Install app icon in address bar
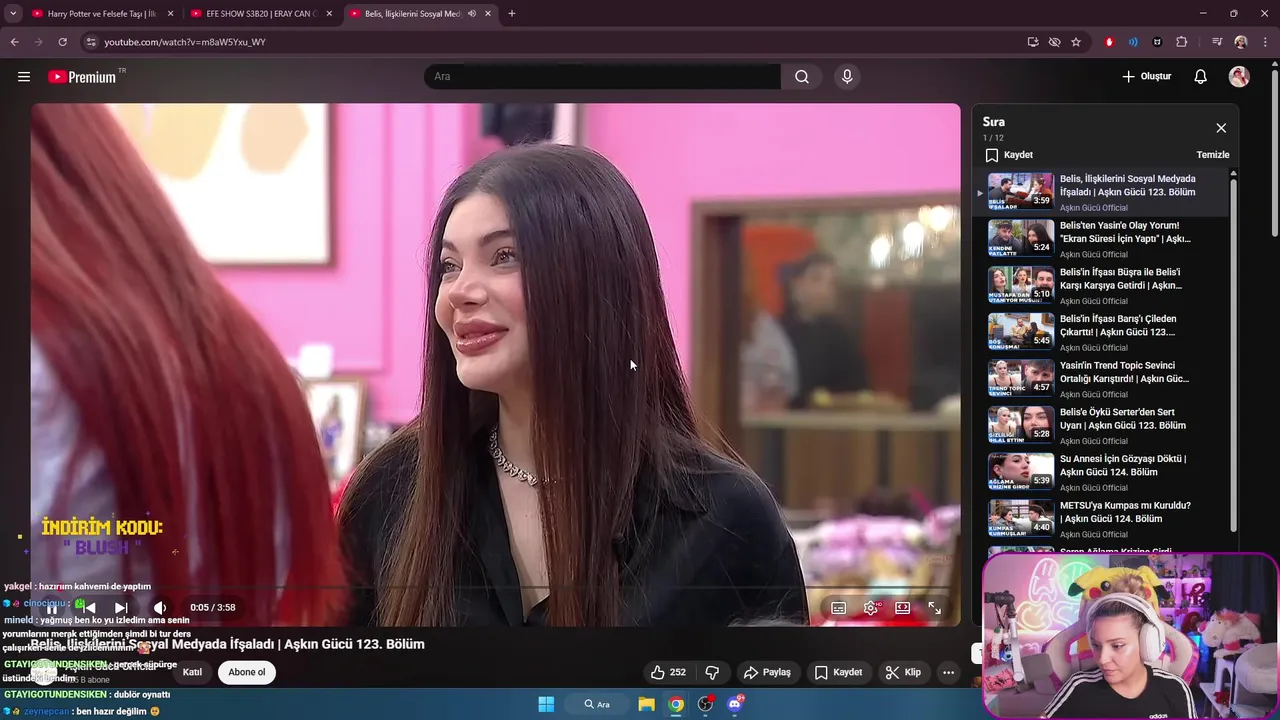 (x=1033, y=42)
